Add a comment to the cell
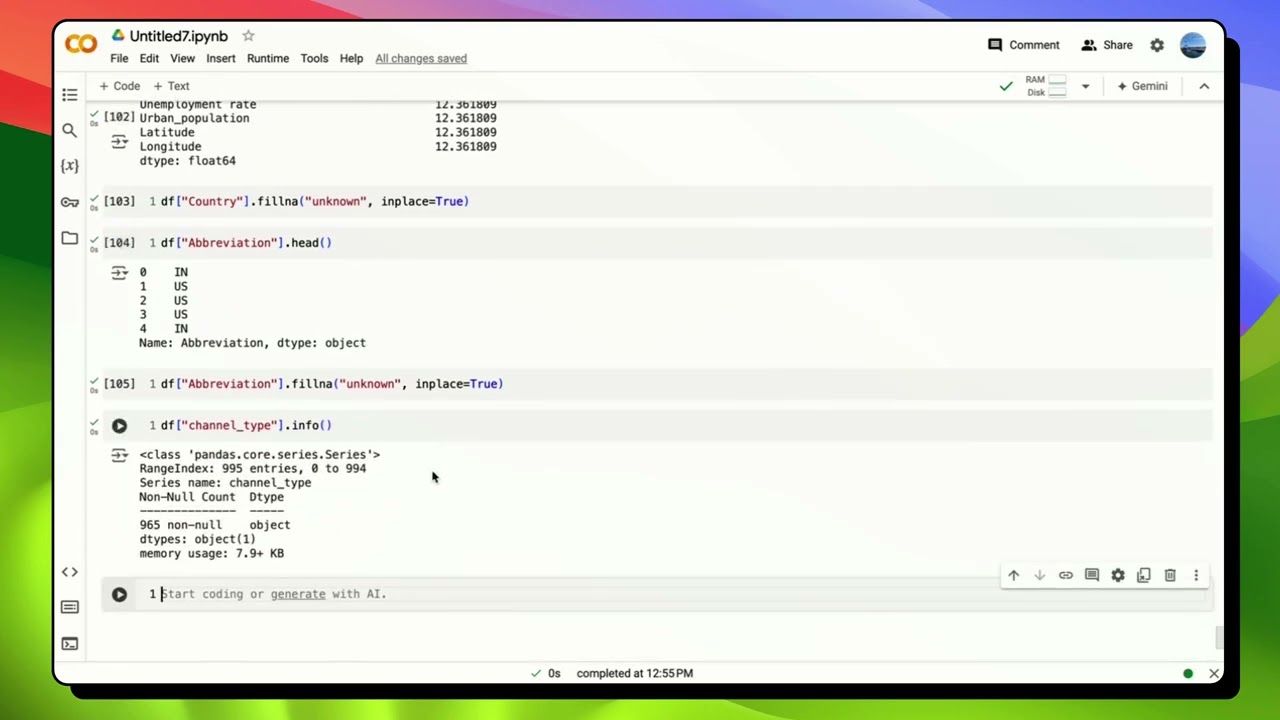 click(1092, 575)
